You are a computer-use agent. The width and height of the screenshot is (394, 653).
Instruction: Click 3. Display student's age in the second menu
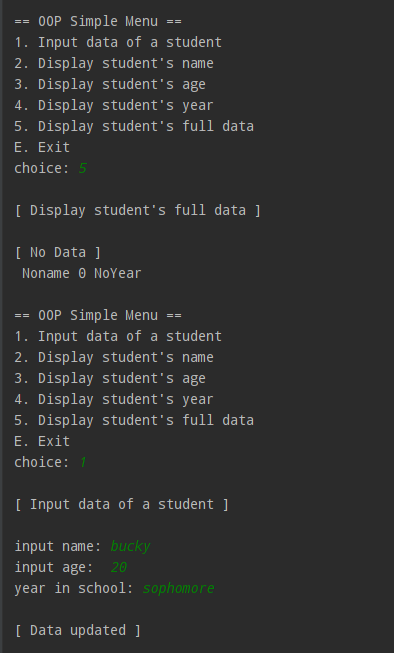coord(110,378)
